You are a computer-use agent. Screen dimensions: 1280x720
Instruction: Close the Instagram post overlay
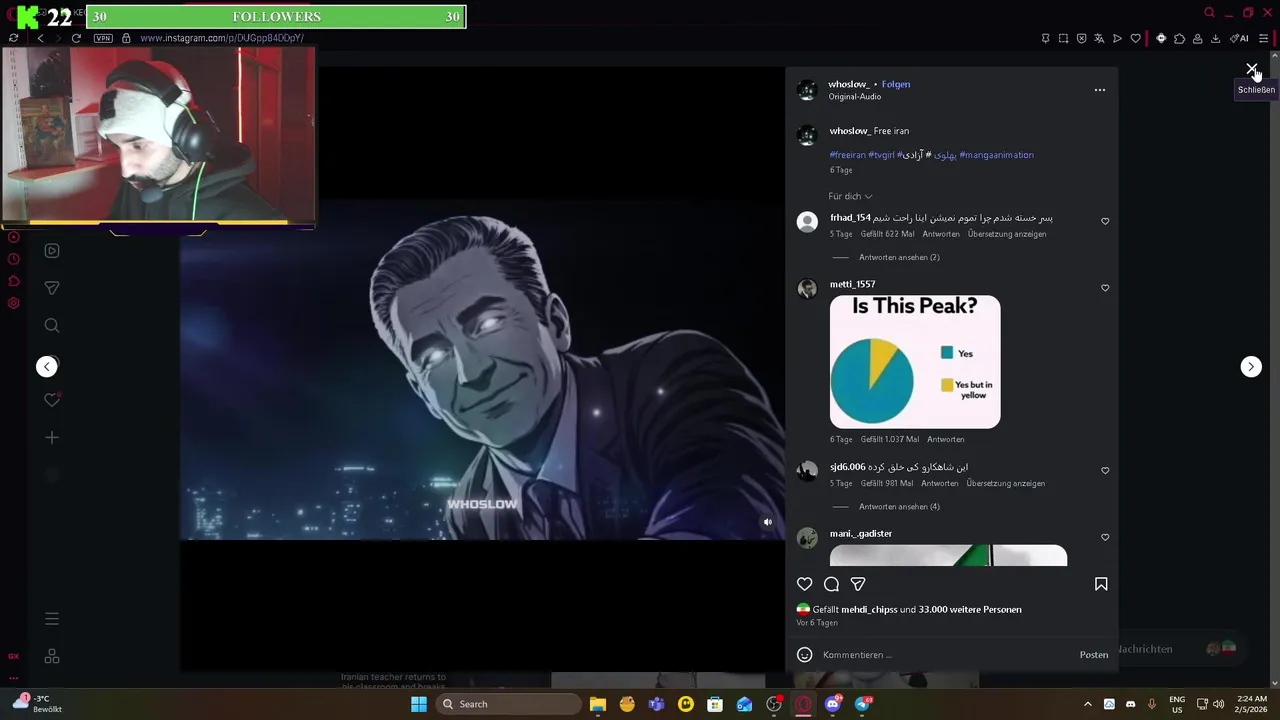1251,69
